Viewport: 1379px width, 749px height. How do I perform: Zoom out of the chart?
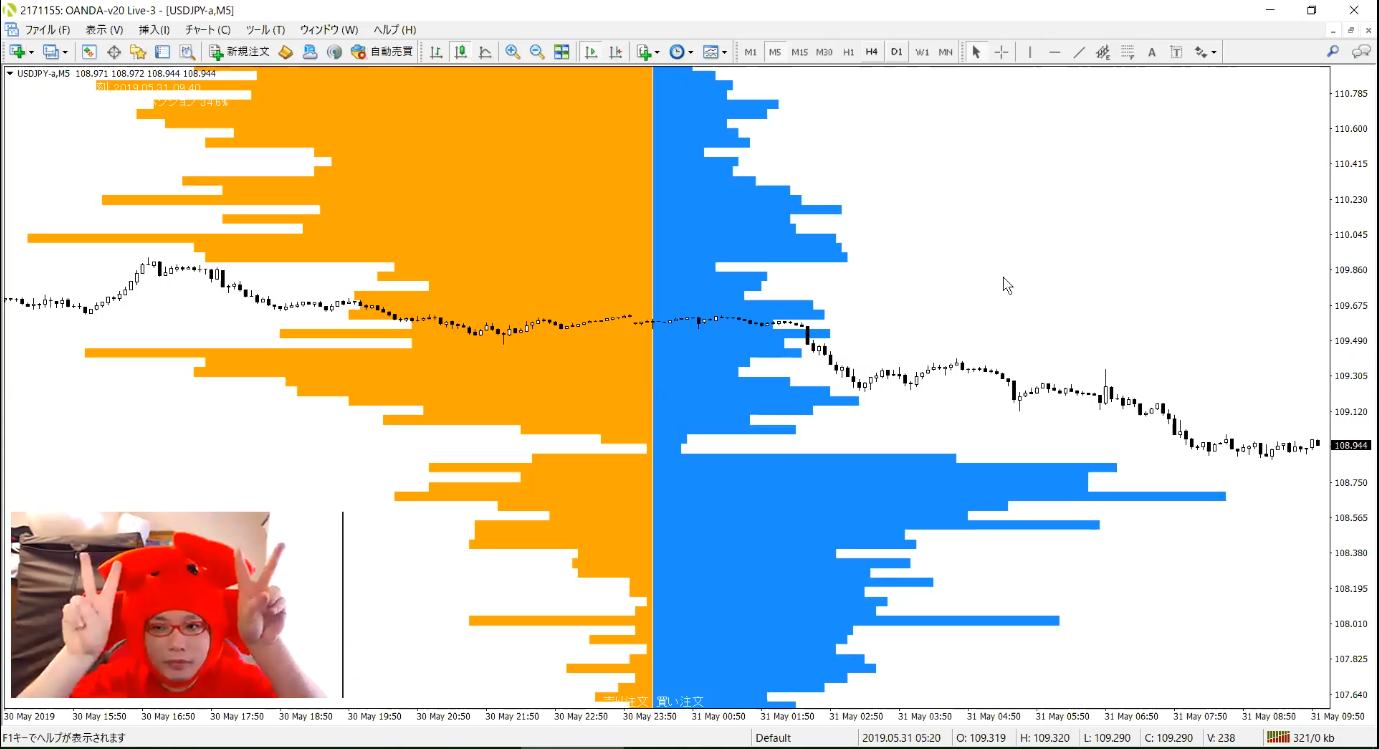click(x=537, y=52)
